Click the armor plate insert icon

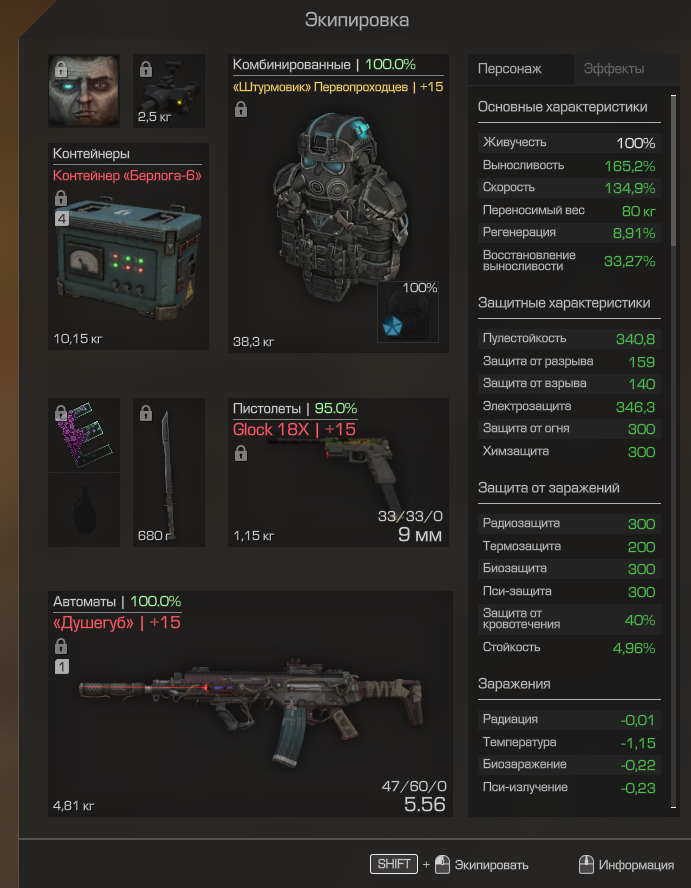click(408, 311)
